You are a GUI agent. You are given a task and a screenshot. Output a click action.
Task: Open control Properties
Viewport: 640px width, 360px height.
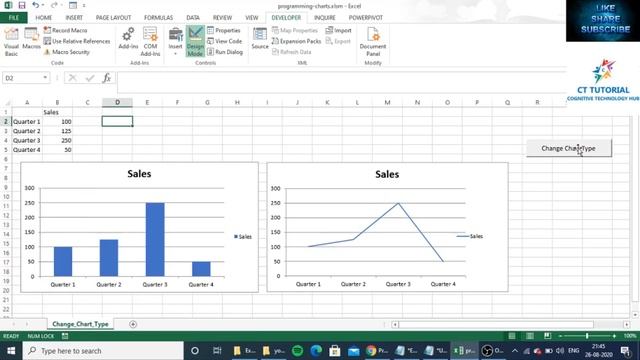(x=224, y=30)
